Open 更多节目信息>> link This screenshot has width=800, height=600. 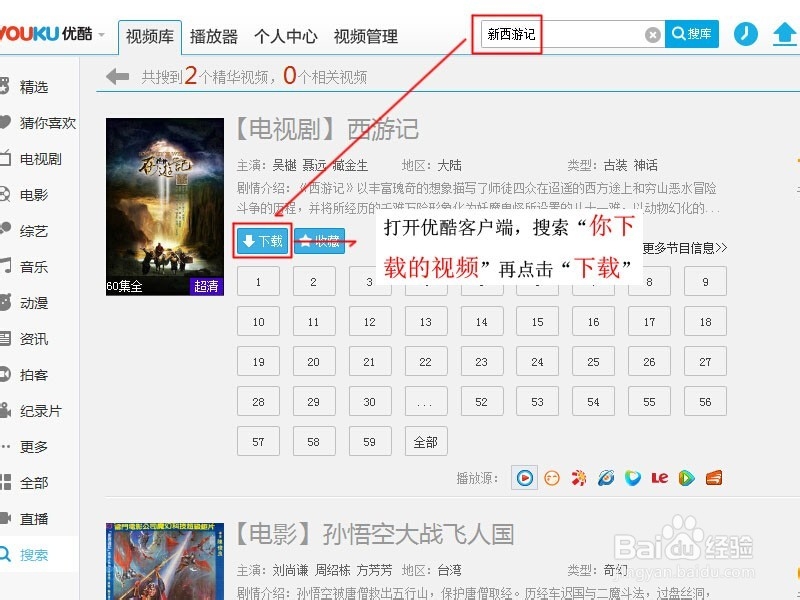coord(684,248)
